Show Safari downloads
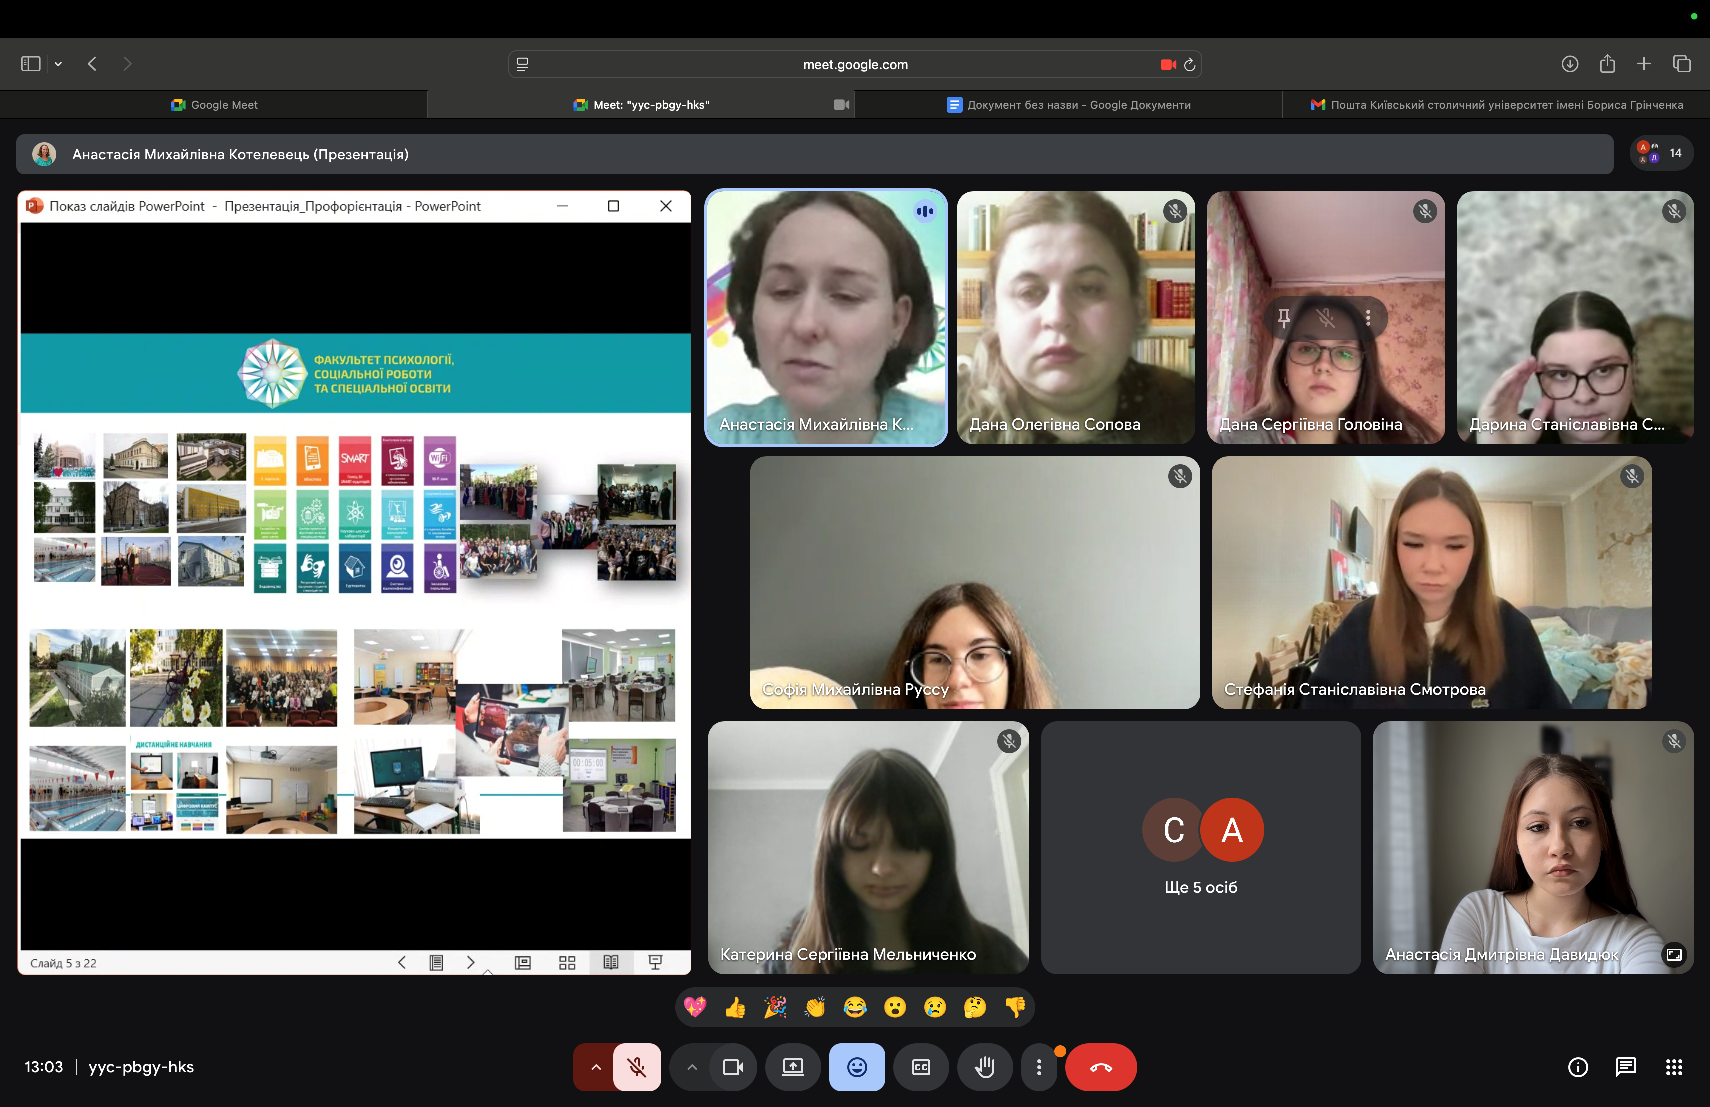1710x1107 pixels. click(x=1570, y=64)
